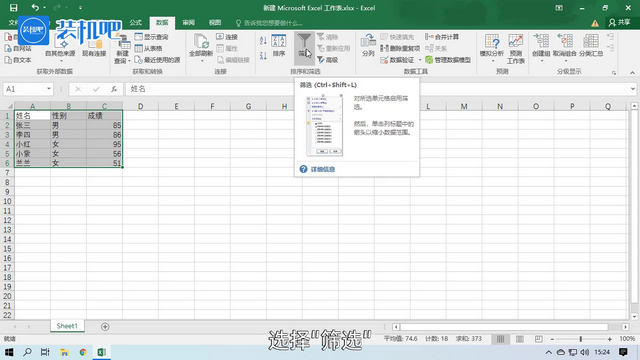This screenshot has height=360, width=640.
Task: Sort ascending A to Z icon
Action: coord(263,40)
